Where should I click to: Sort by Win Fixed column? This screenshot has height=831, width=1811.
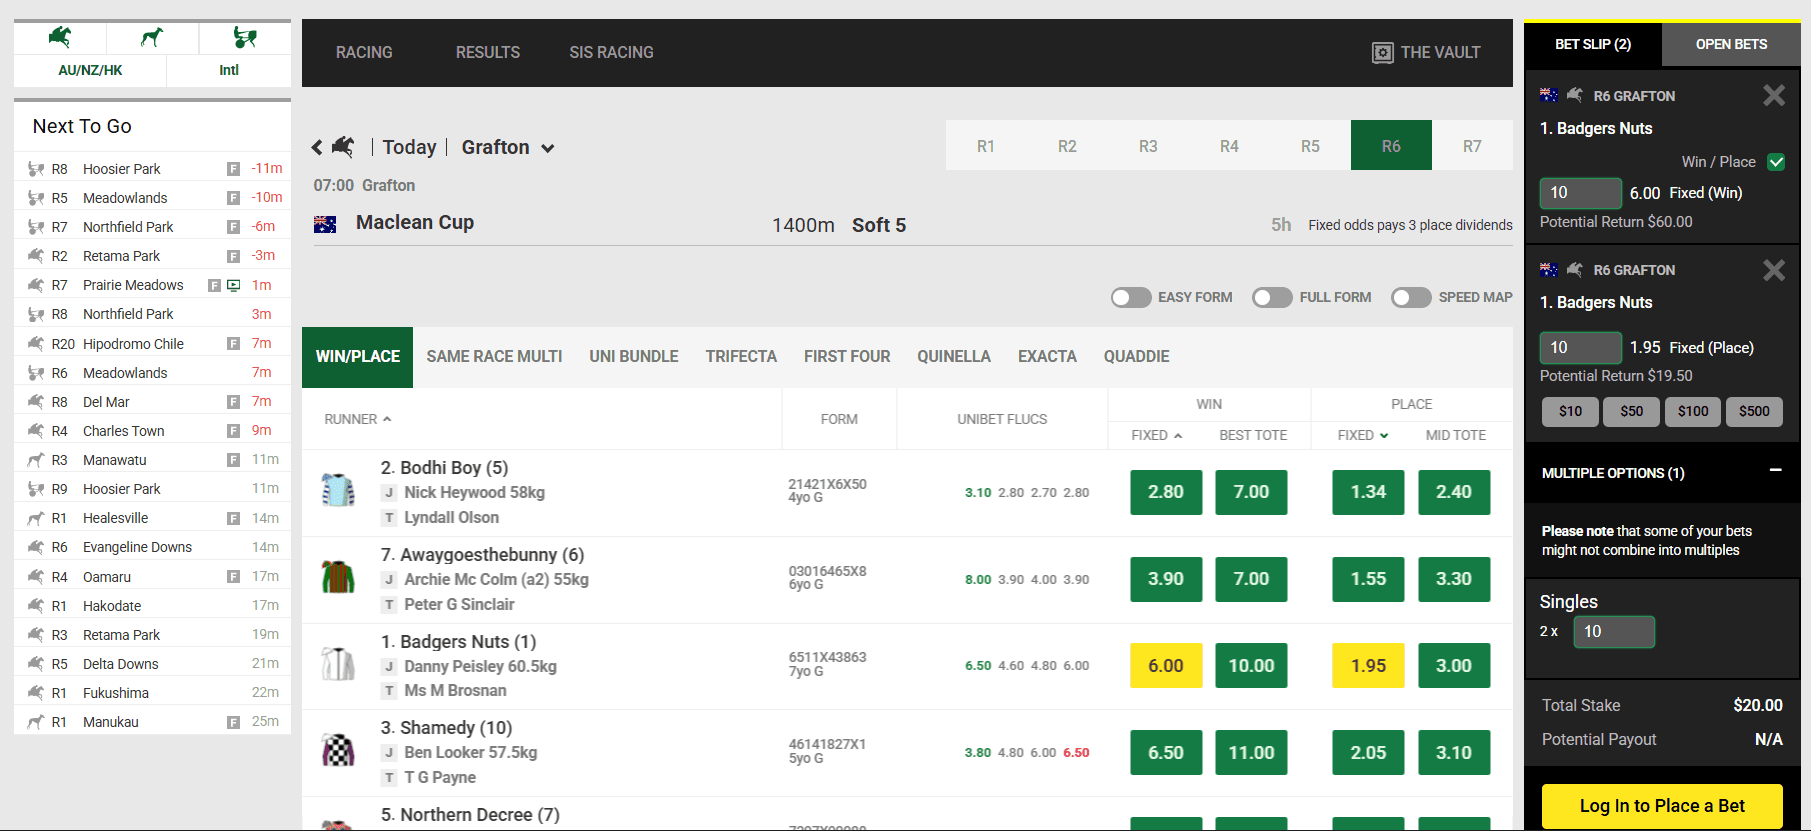(1156, 436)
